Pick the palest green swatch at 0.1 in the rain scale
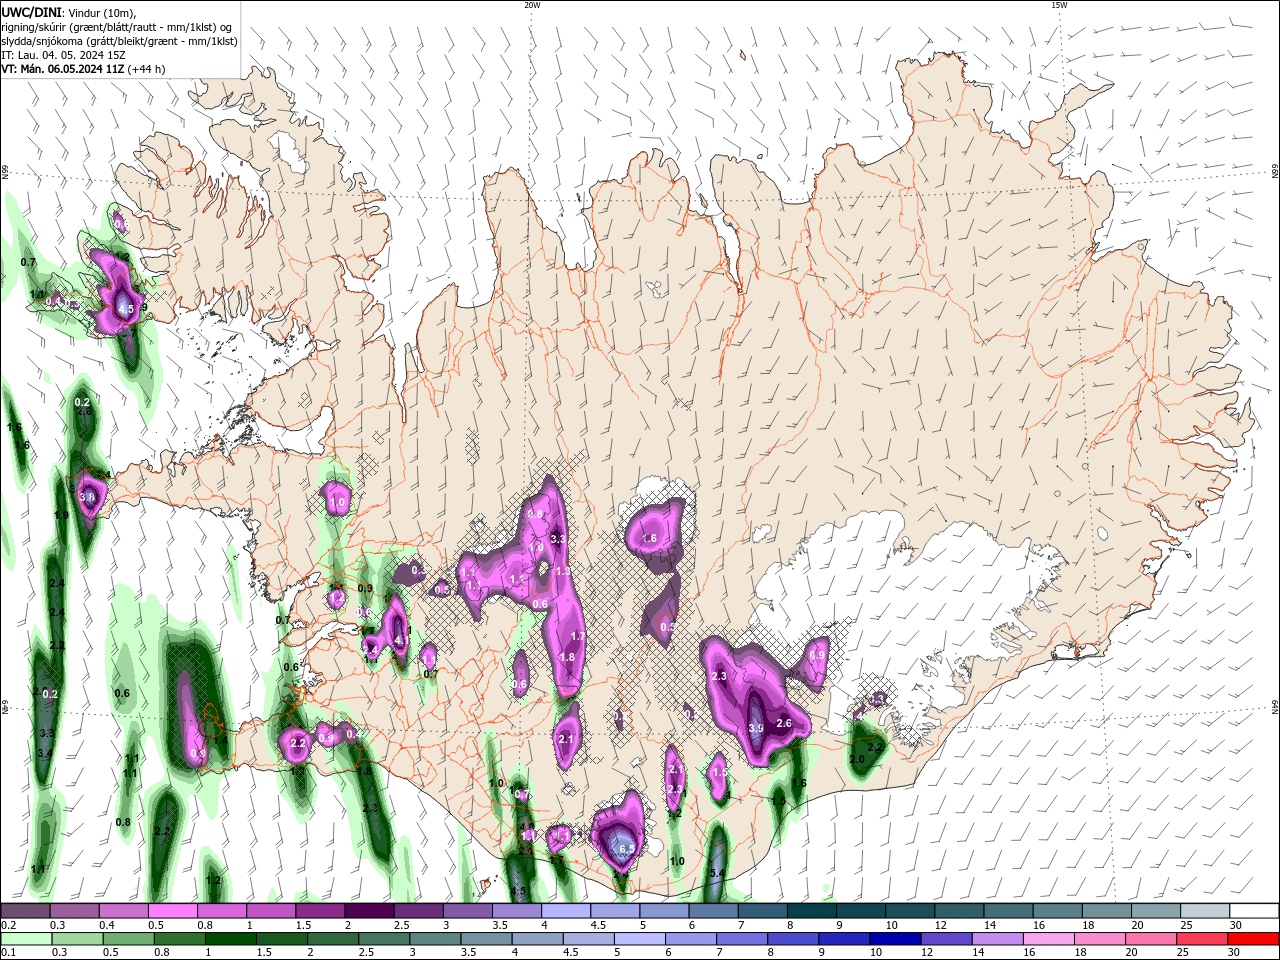 coord(25,939)
